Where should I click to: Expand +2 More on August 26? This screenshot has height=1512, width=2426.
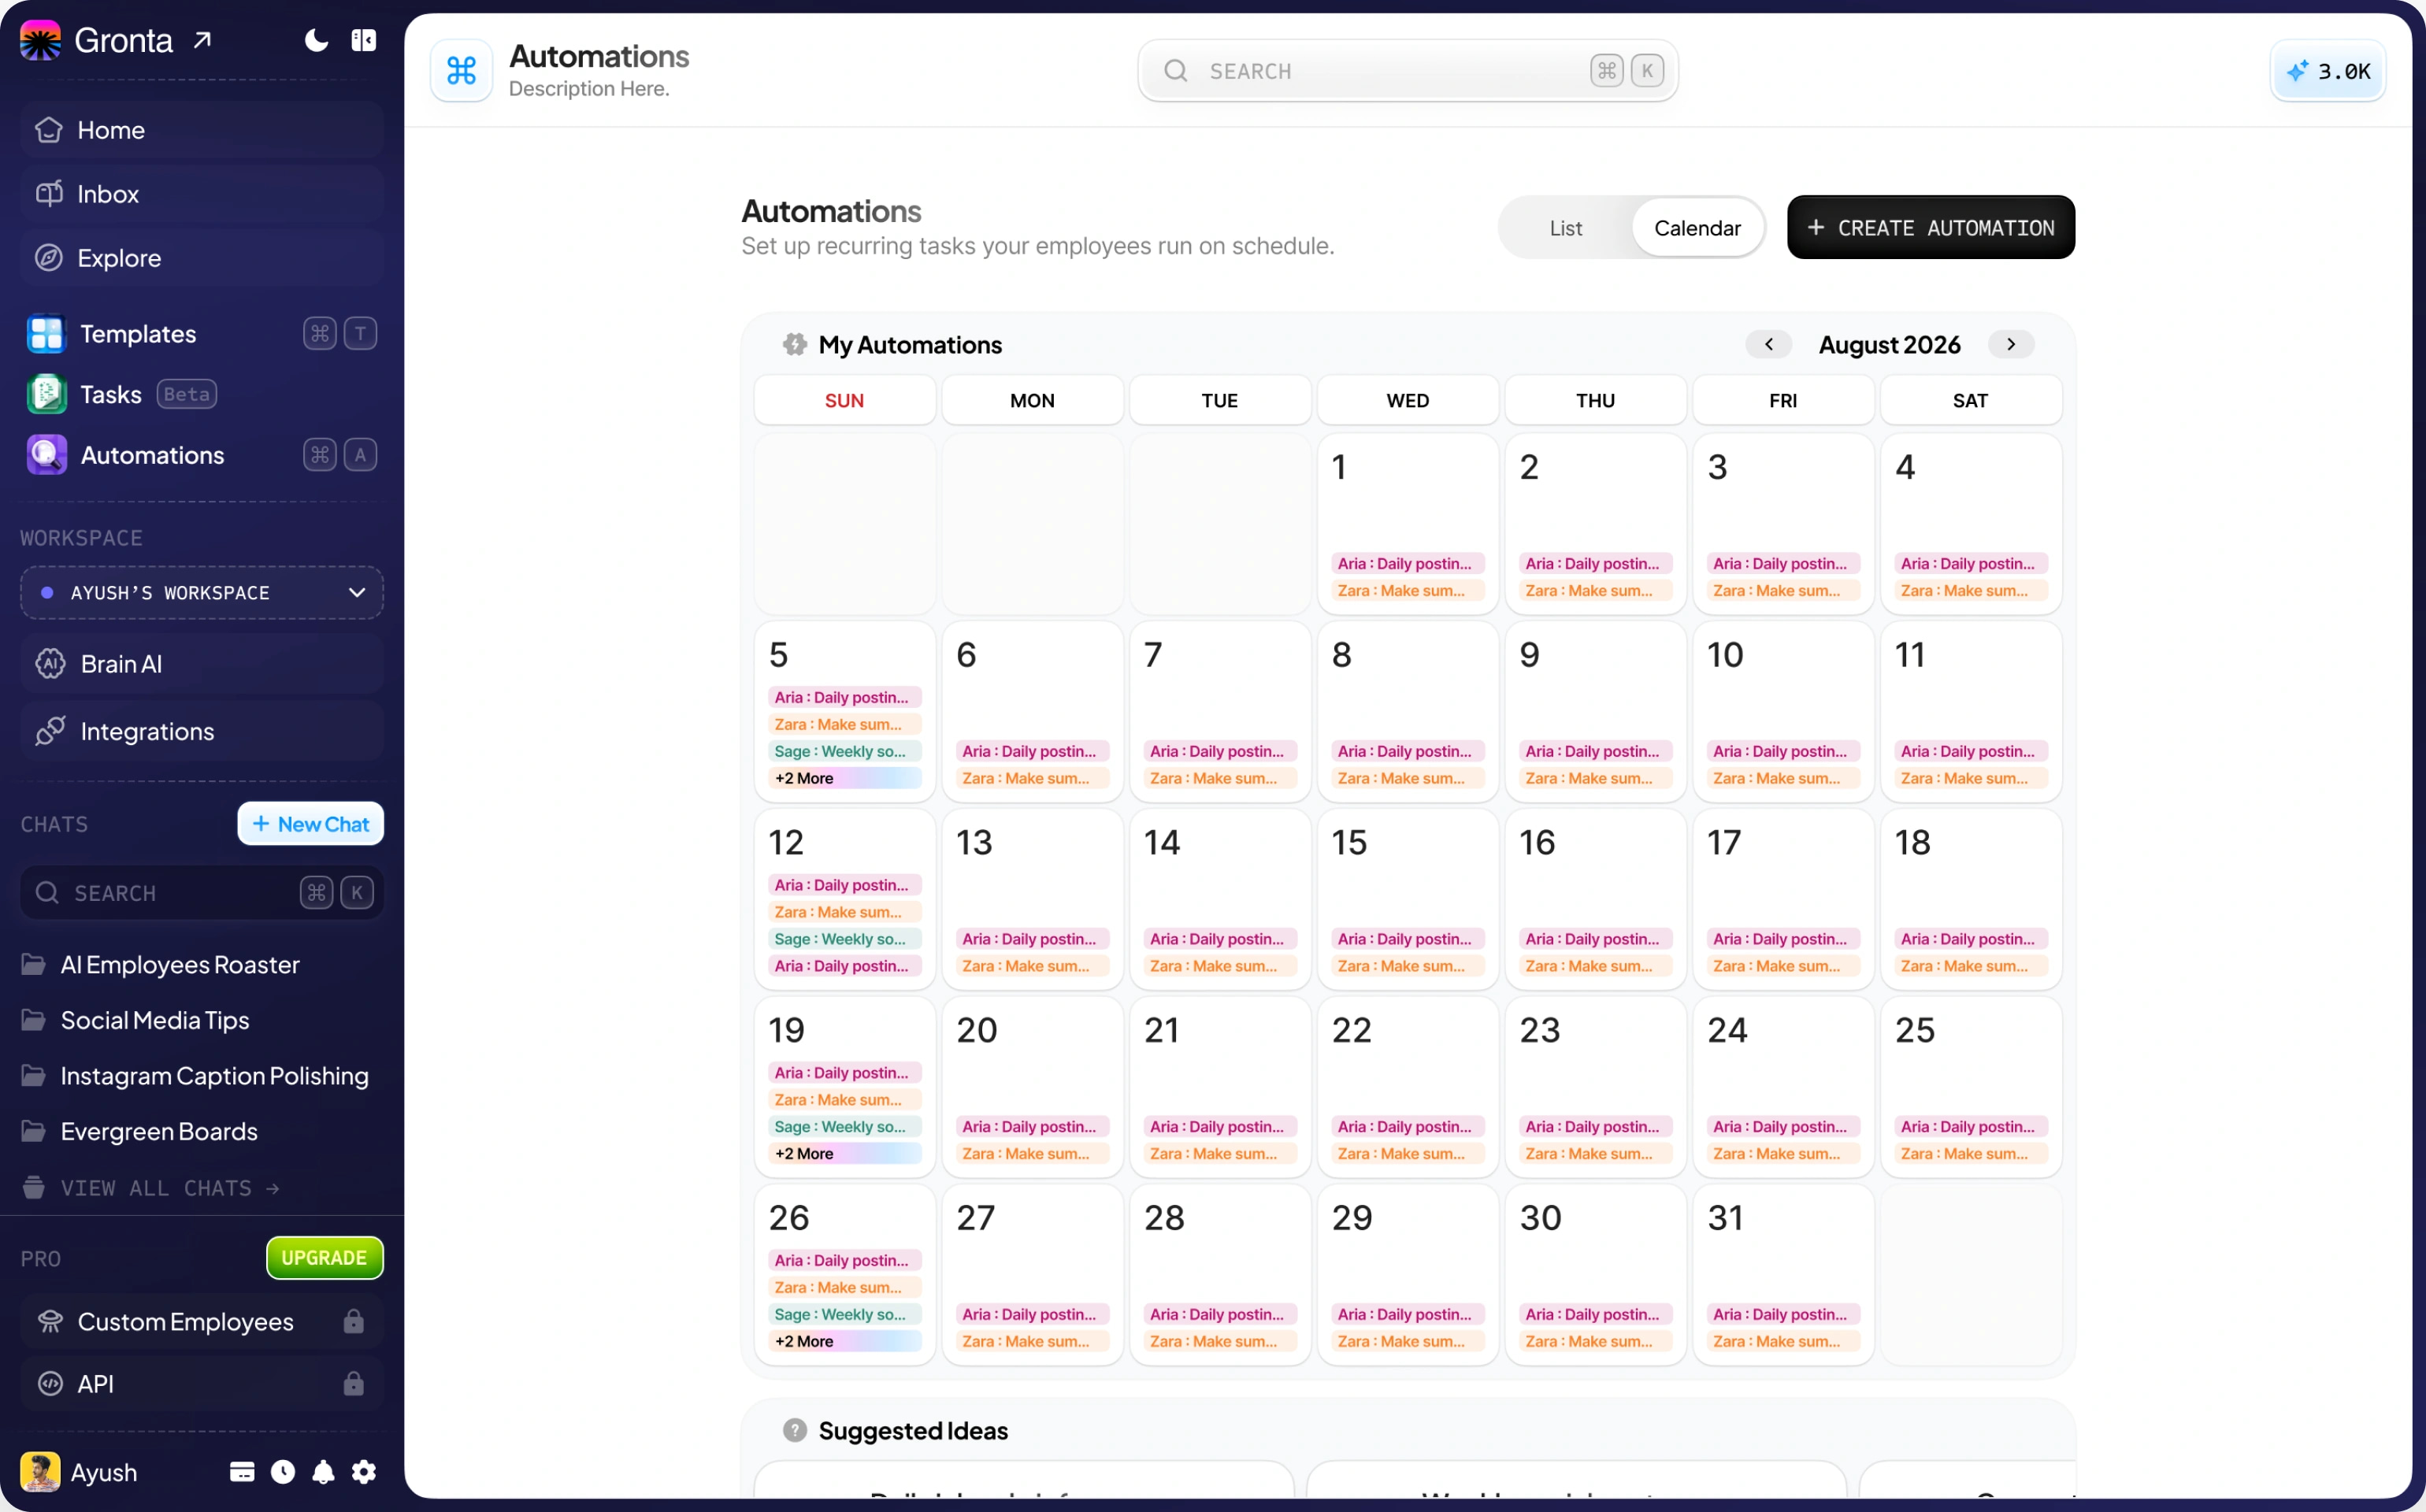click(x=845, y=1342)
